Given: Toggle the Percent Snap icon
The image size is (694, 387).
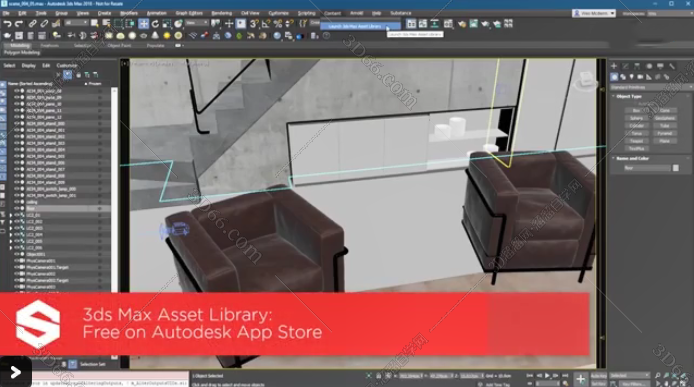Looking at the screenshot, I should pos(278,23).
